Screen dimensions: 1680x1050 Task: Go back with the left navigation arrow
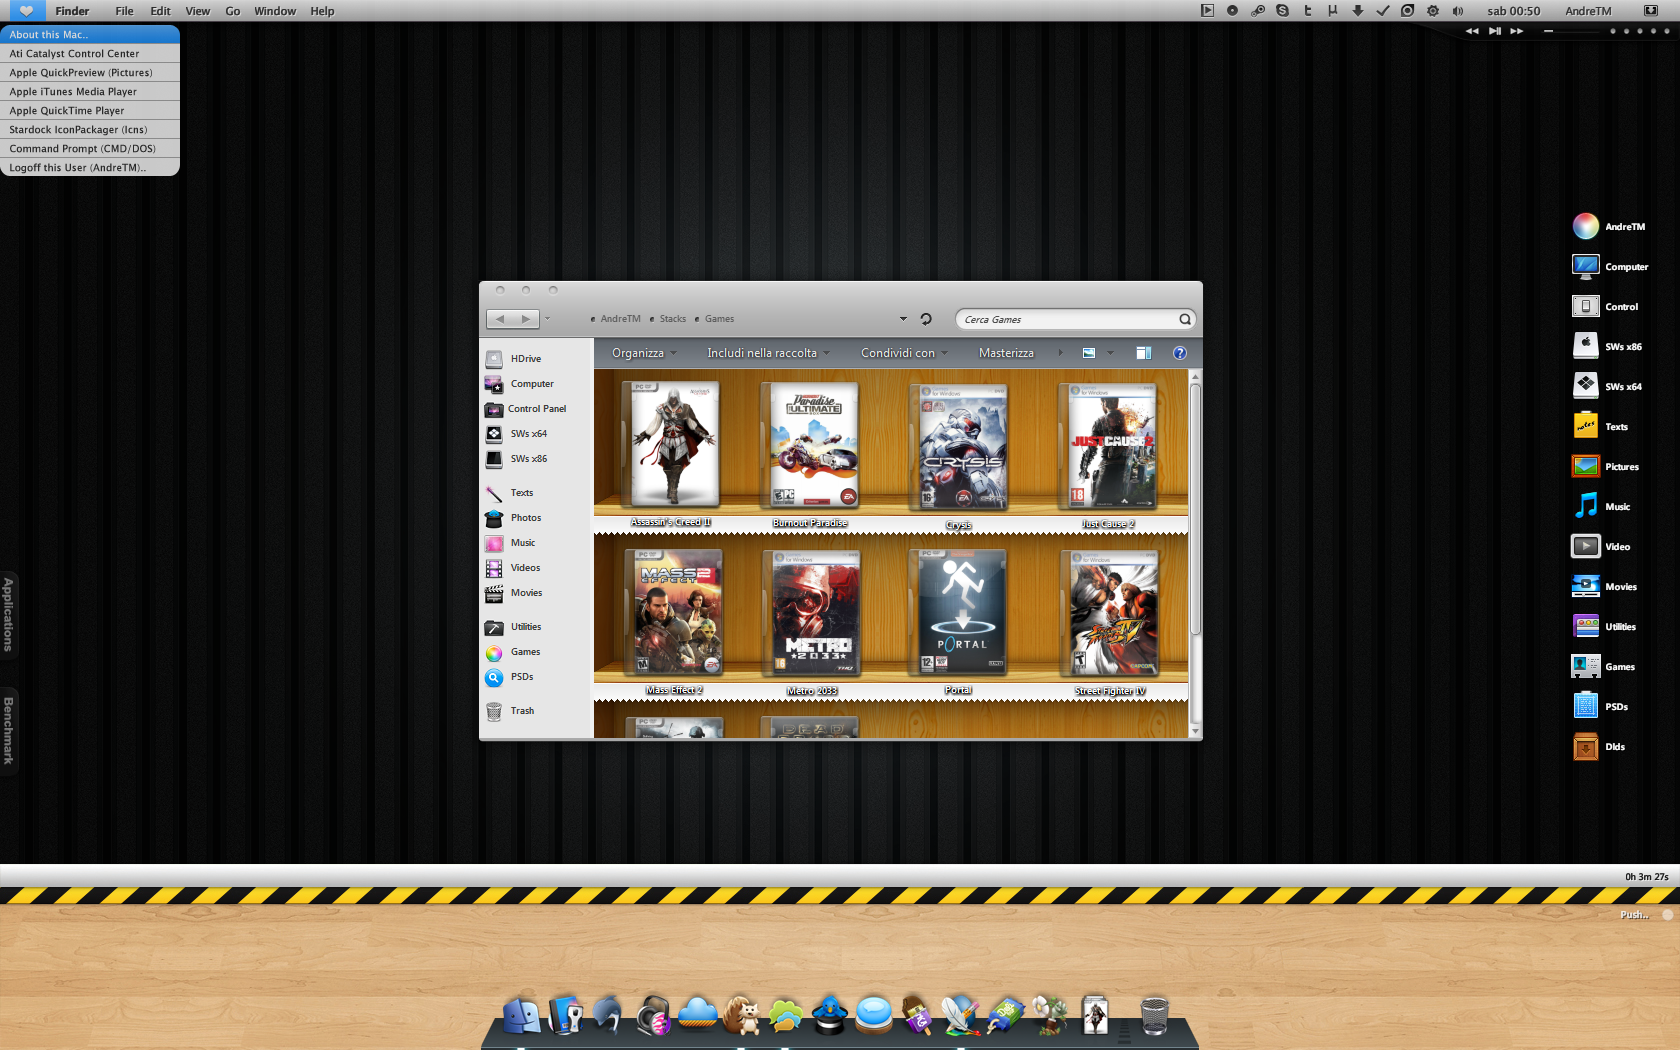[x=500, y=319]
